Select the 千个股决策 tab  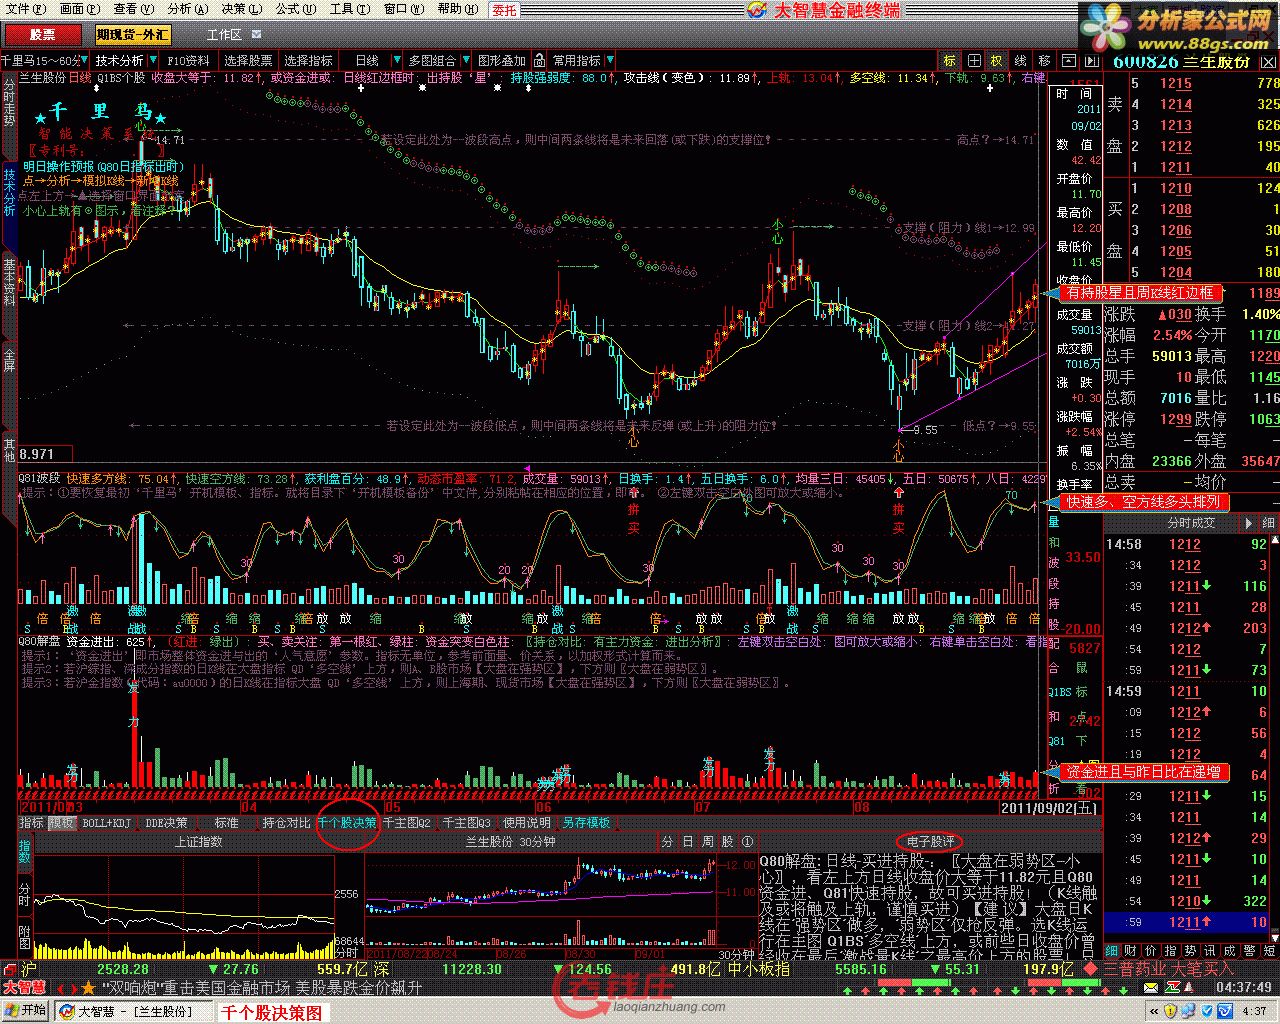pos(347,823)
